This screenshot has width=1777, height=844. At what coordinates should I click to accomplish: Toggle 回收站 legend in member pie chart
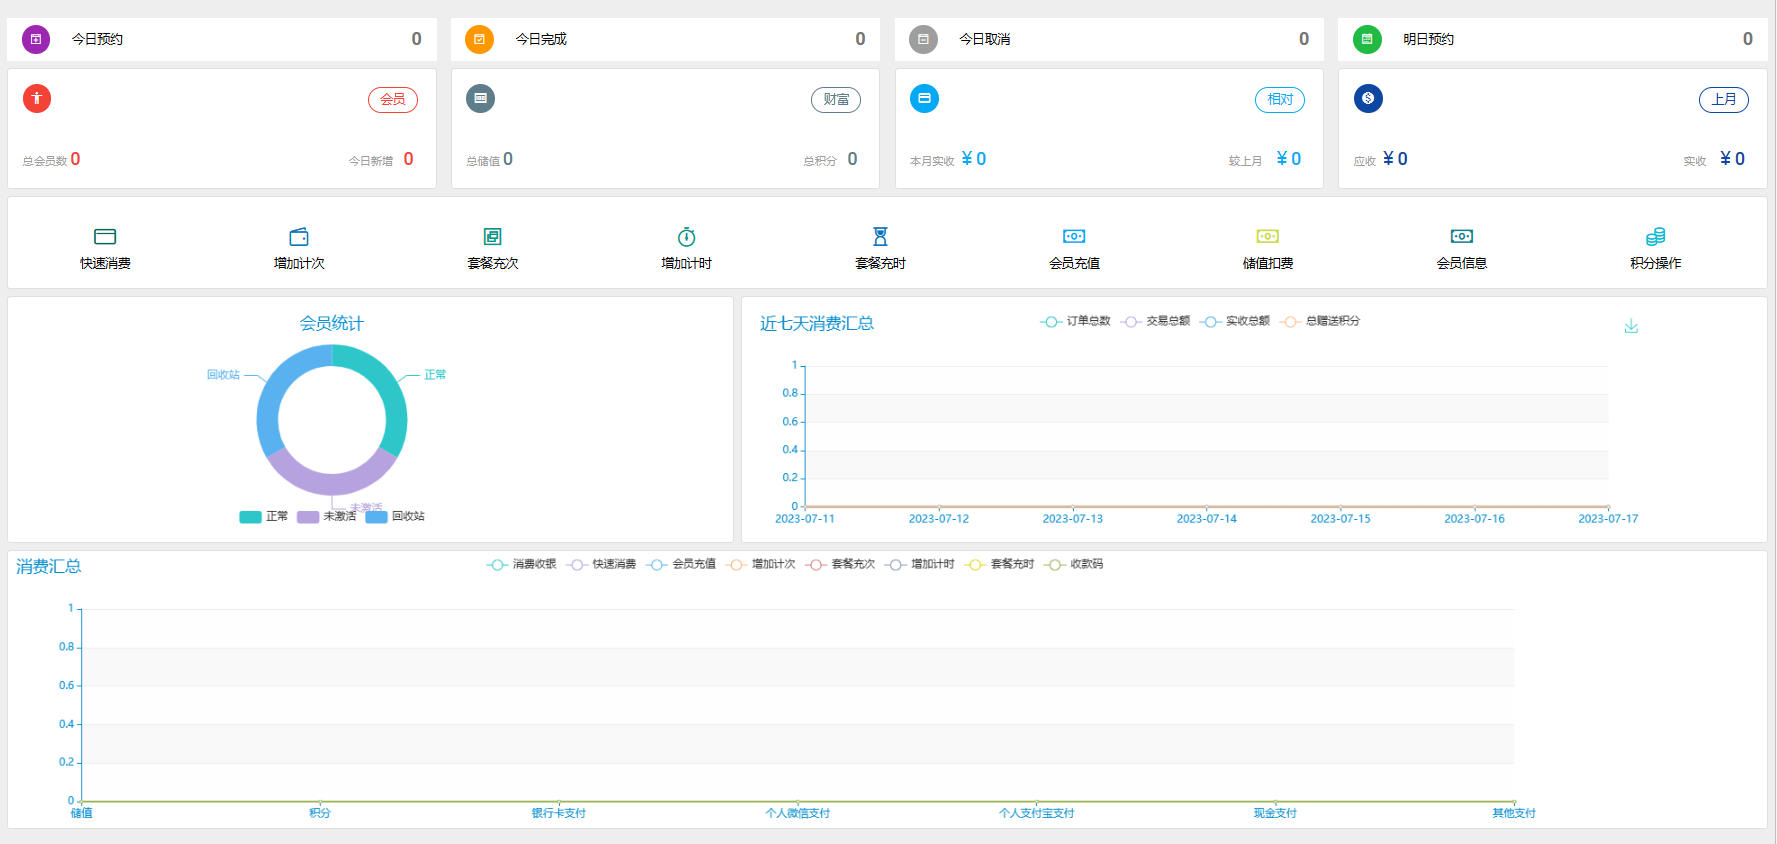coord(395,517)
